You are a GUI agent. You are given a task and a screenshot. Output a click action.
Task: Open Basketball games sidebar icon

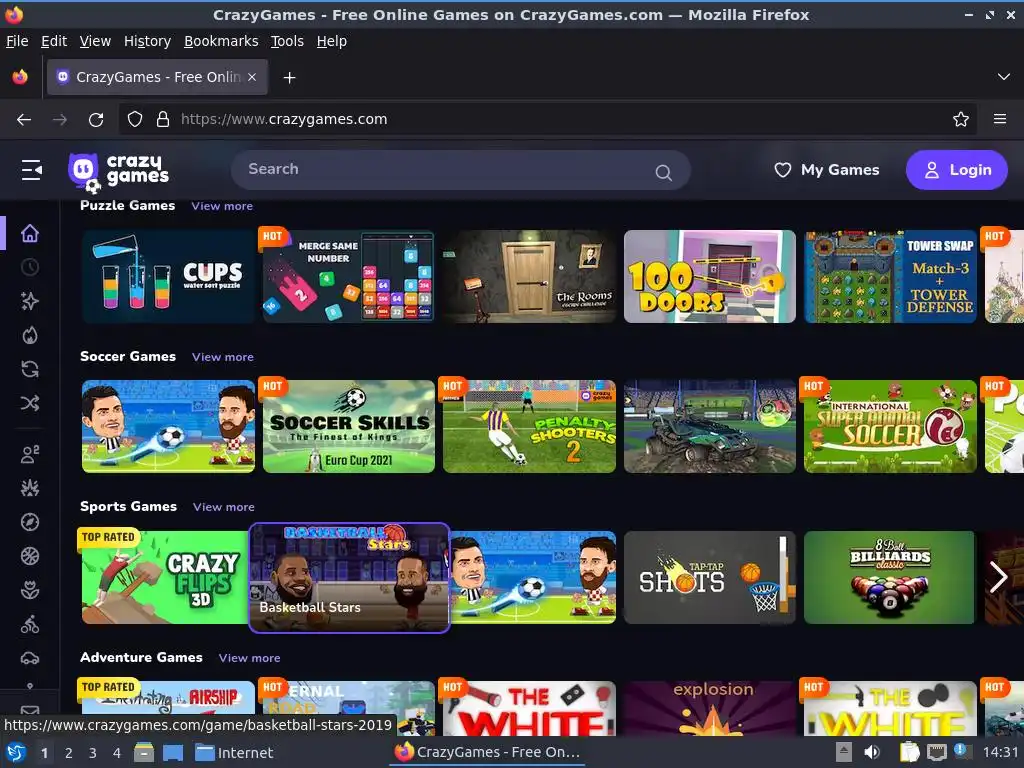pyautogui.click(x=29, y=556)
